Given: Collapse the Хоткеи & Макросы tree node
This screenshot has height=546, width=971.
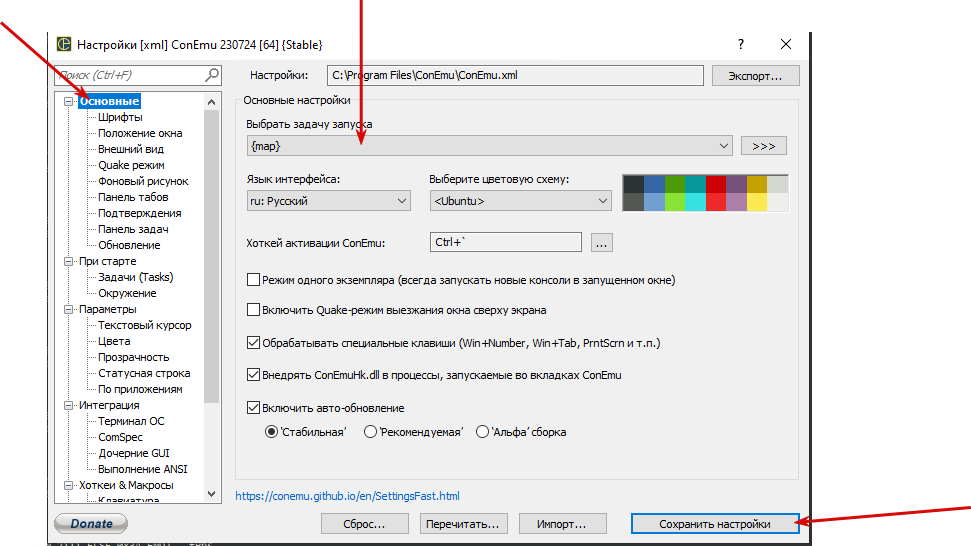Looking at the screenshot, I should tap(69, 485).
